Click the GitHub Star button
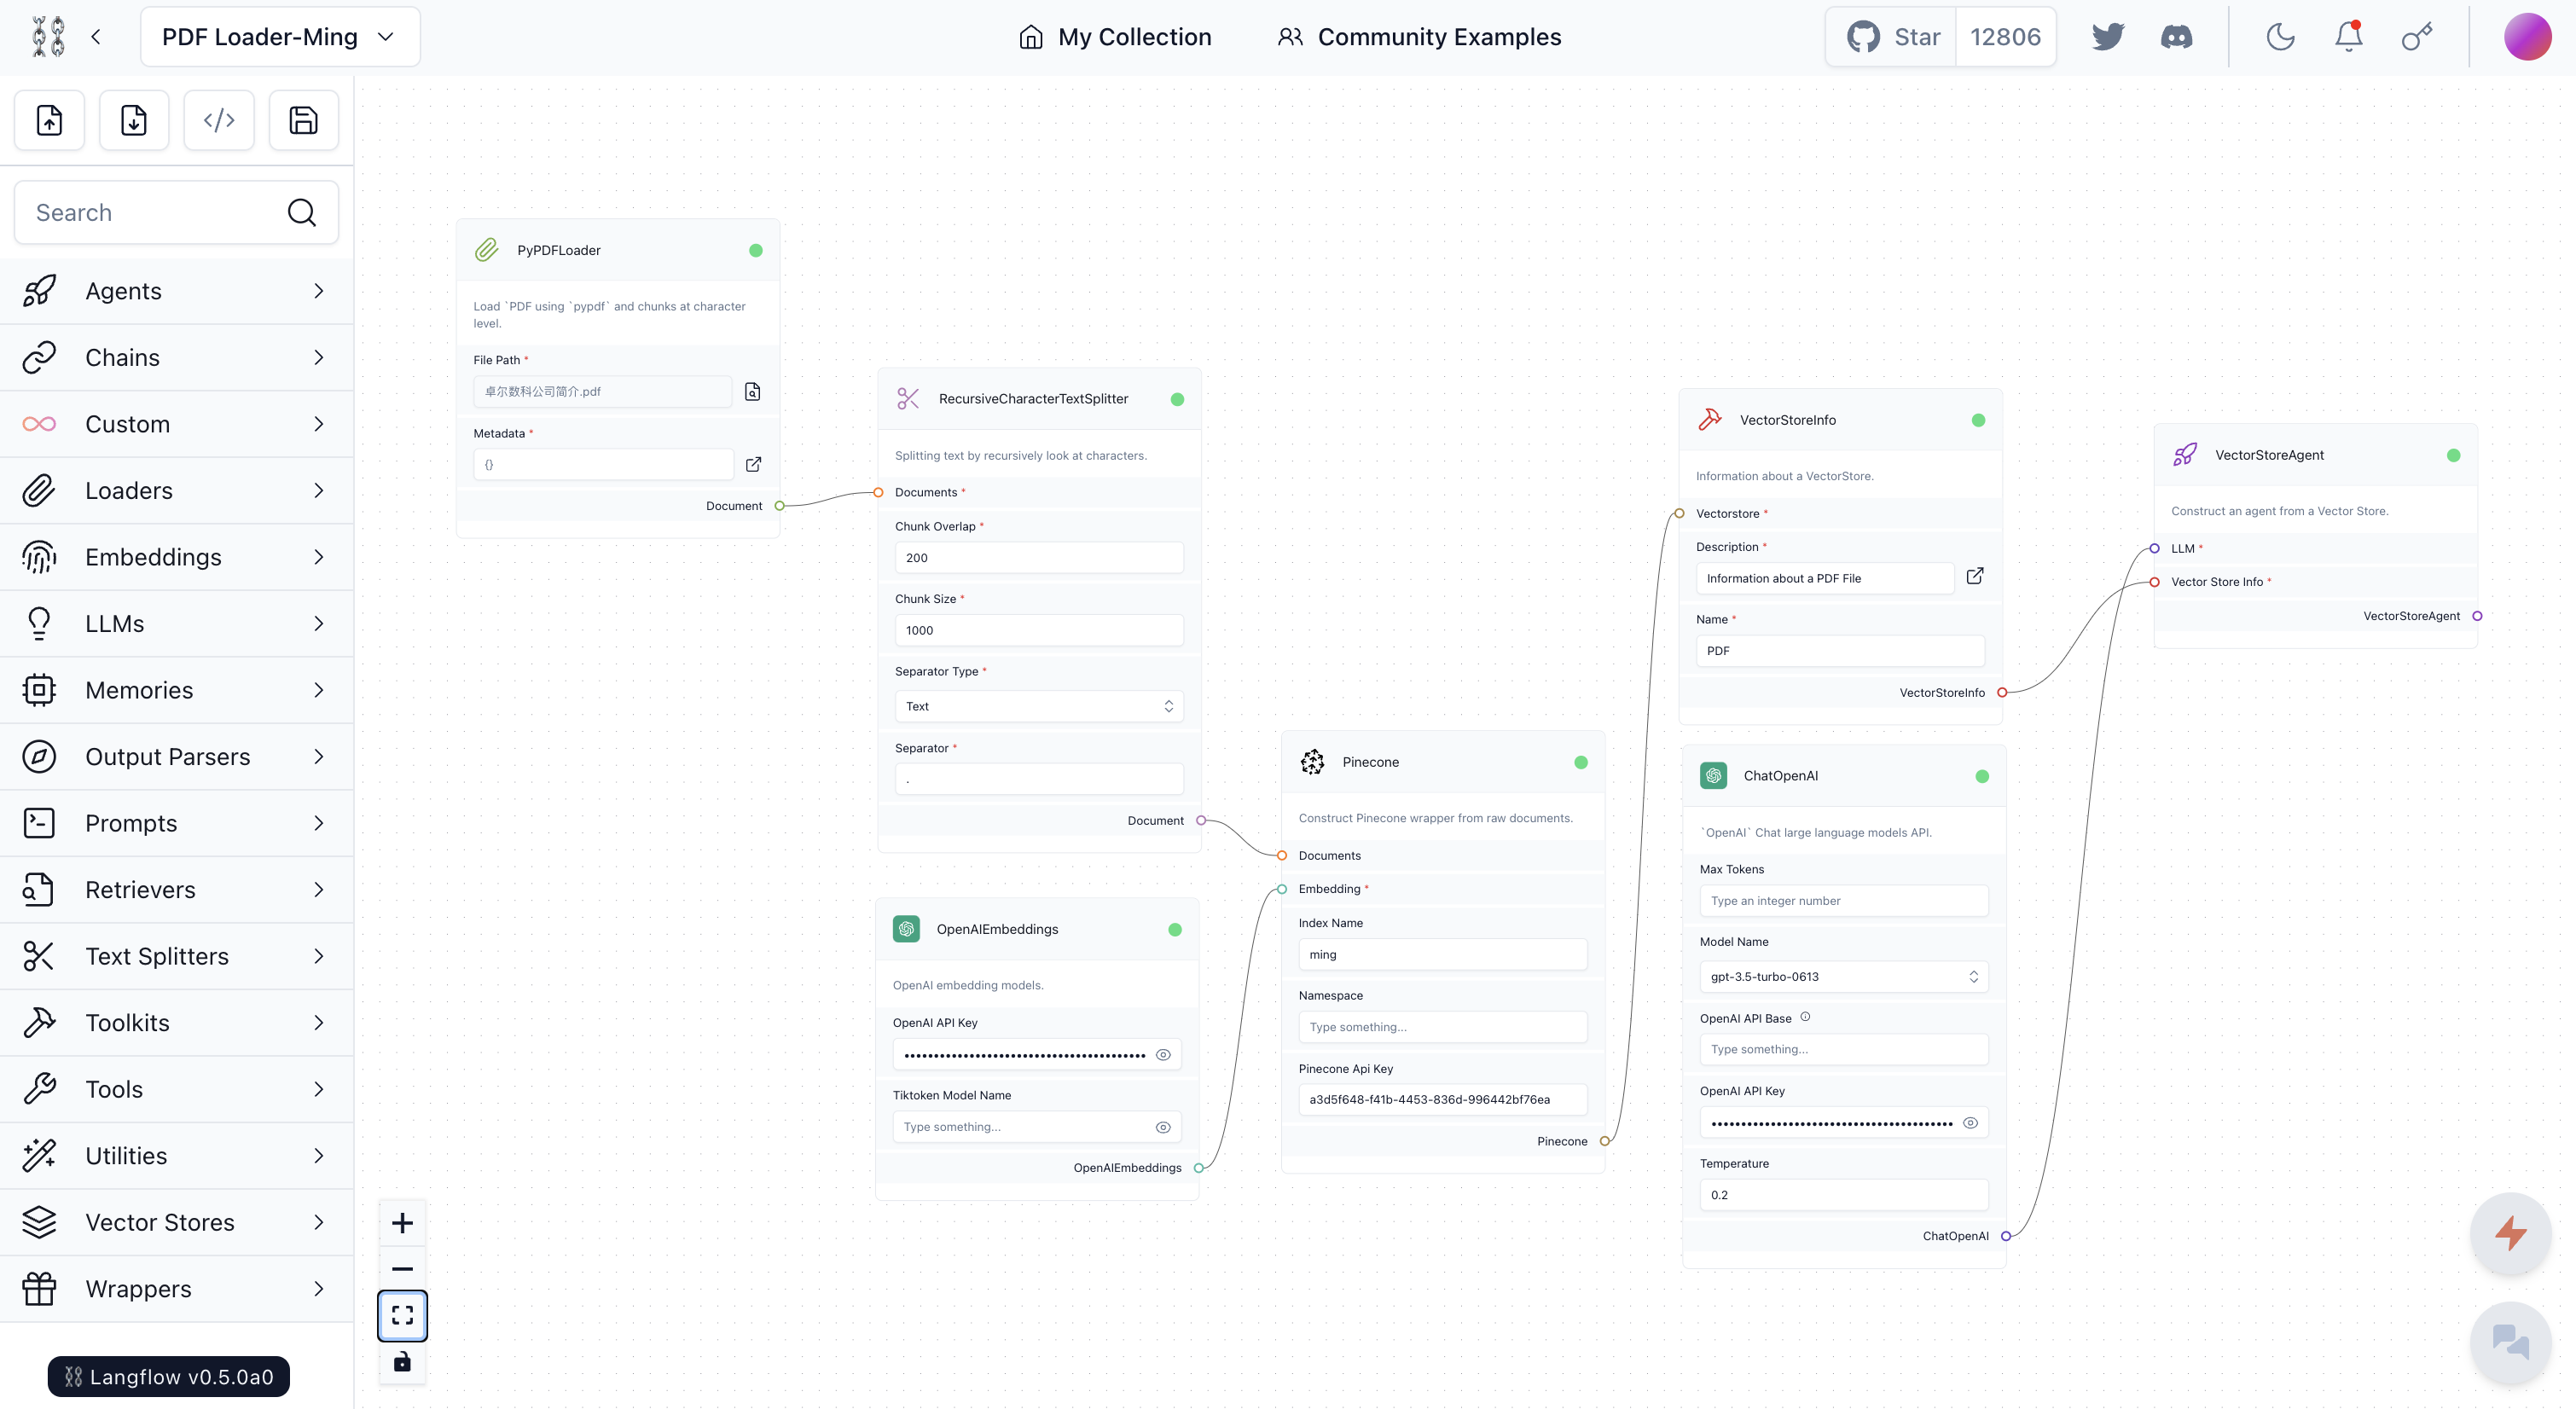This screenshot has width=2576, height=1409. [1891, 37]
